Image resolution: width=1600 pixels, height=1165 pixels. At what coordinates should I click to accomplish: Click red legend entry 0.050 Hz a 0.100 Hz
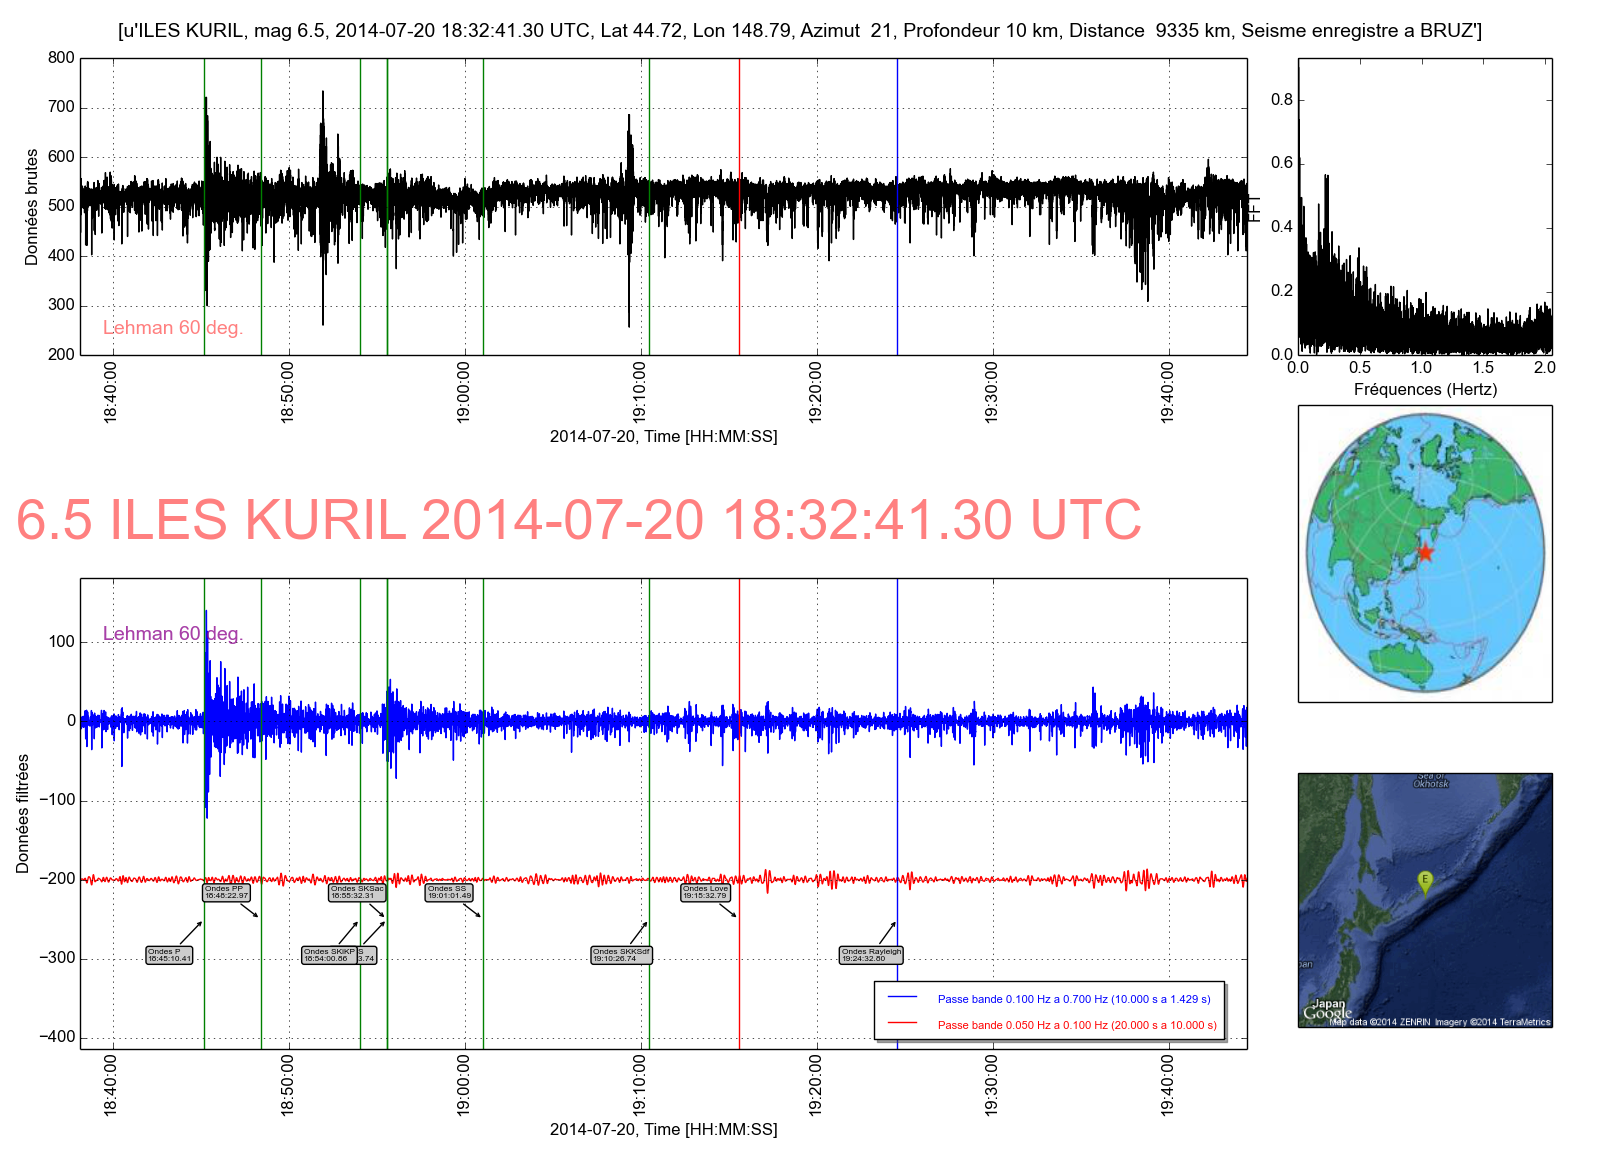(x=1076, y=1025)
